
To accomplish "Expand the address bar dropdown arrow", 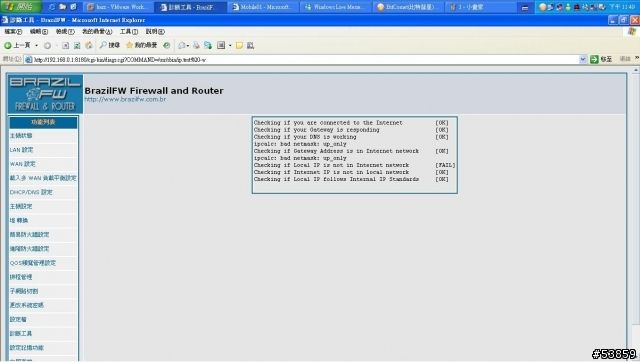I will (583, 60).
